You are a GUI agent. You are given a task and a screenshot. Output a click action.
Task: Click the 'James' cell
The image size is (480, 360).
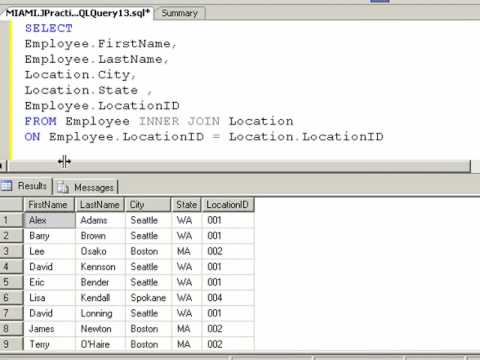[50, 329]
